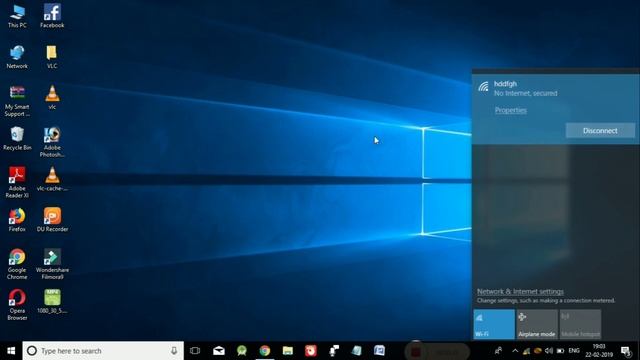Launch Firefox from desktop

click(x=17, y=220)
